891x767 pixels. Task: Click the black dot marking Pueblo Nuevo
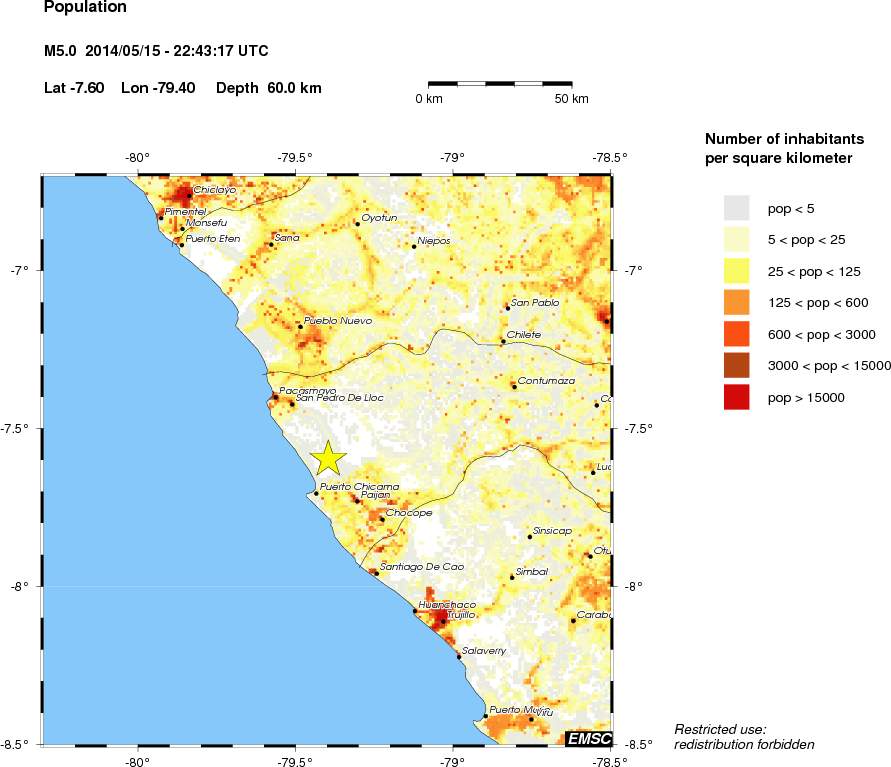[301, 327]
